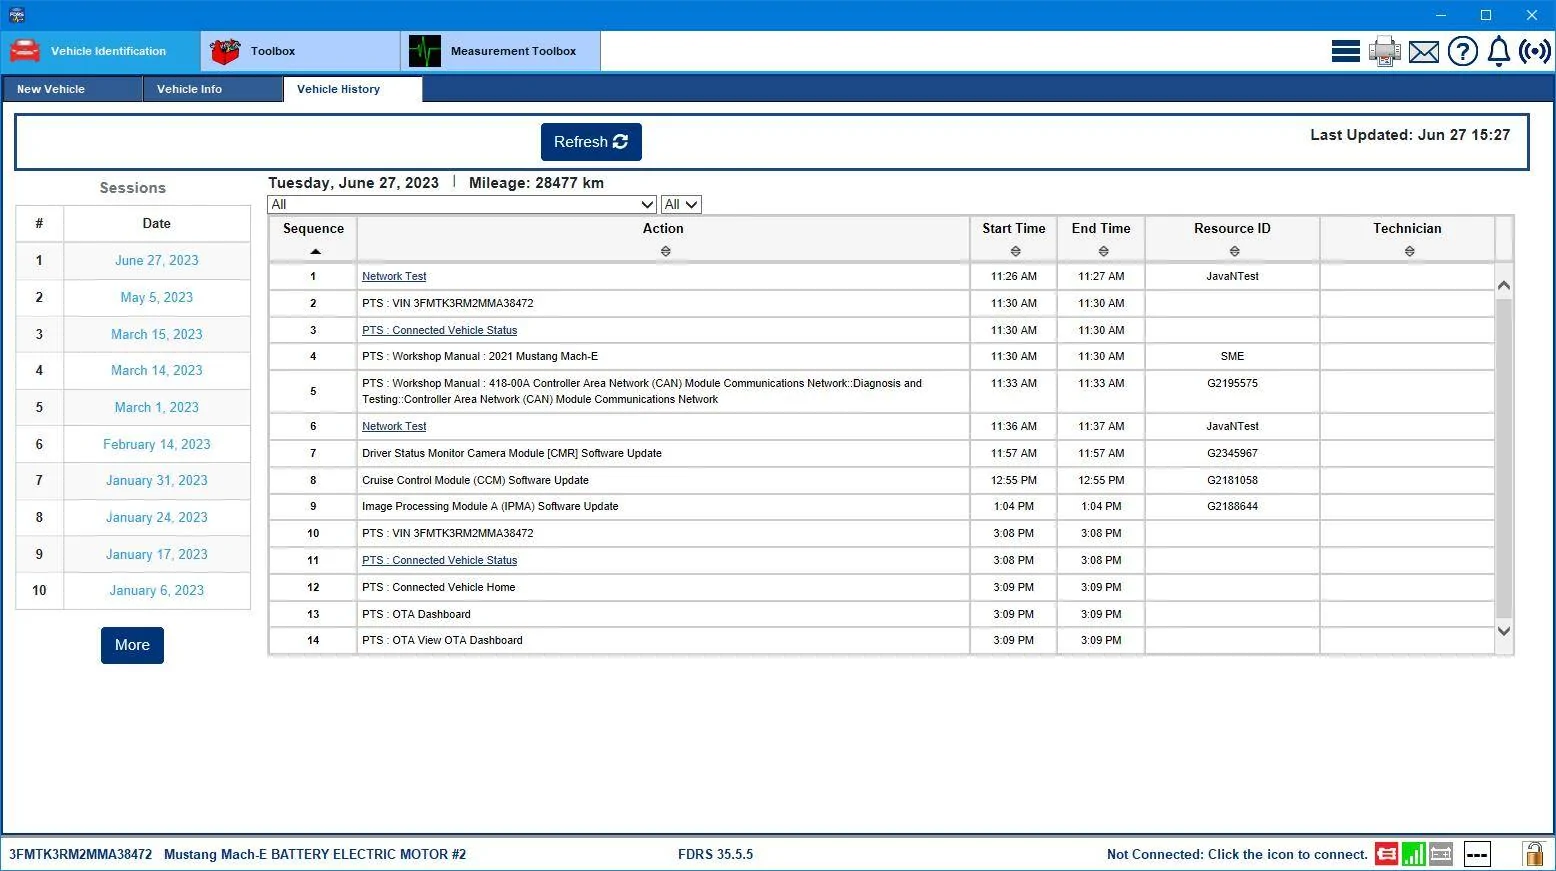Click the sort icon under Action
The height and width of the screenshot is (871, 1556).
[665, 251]
